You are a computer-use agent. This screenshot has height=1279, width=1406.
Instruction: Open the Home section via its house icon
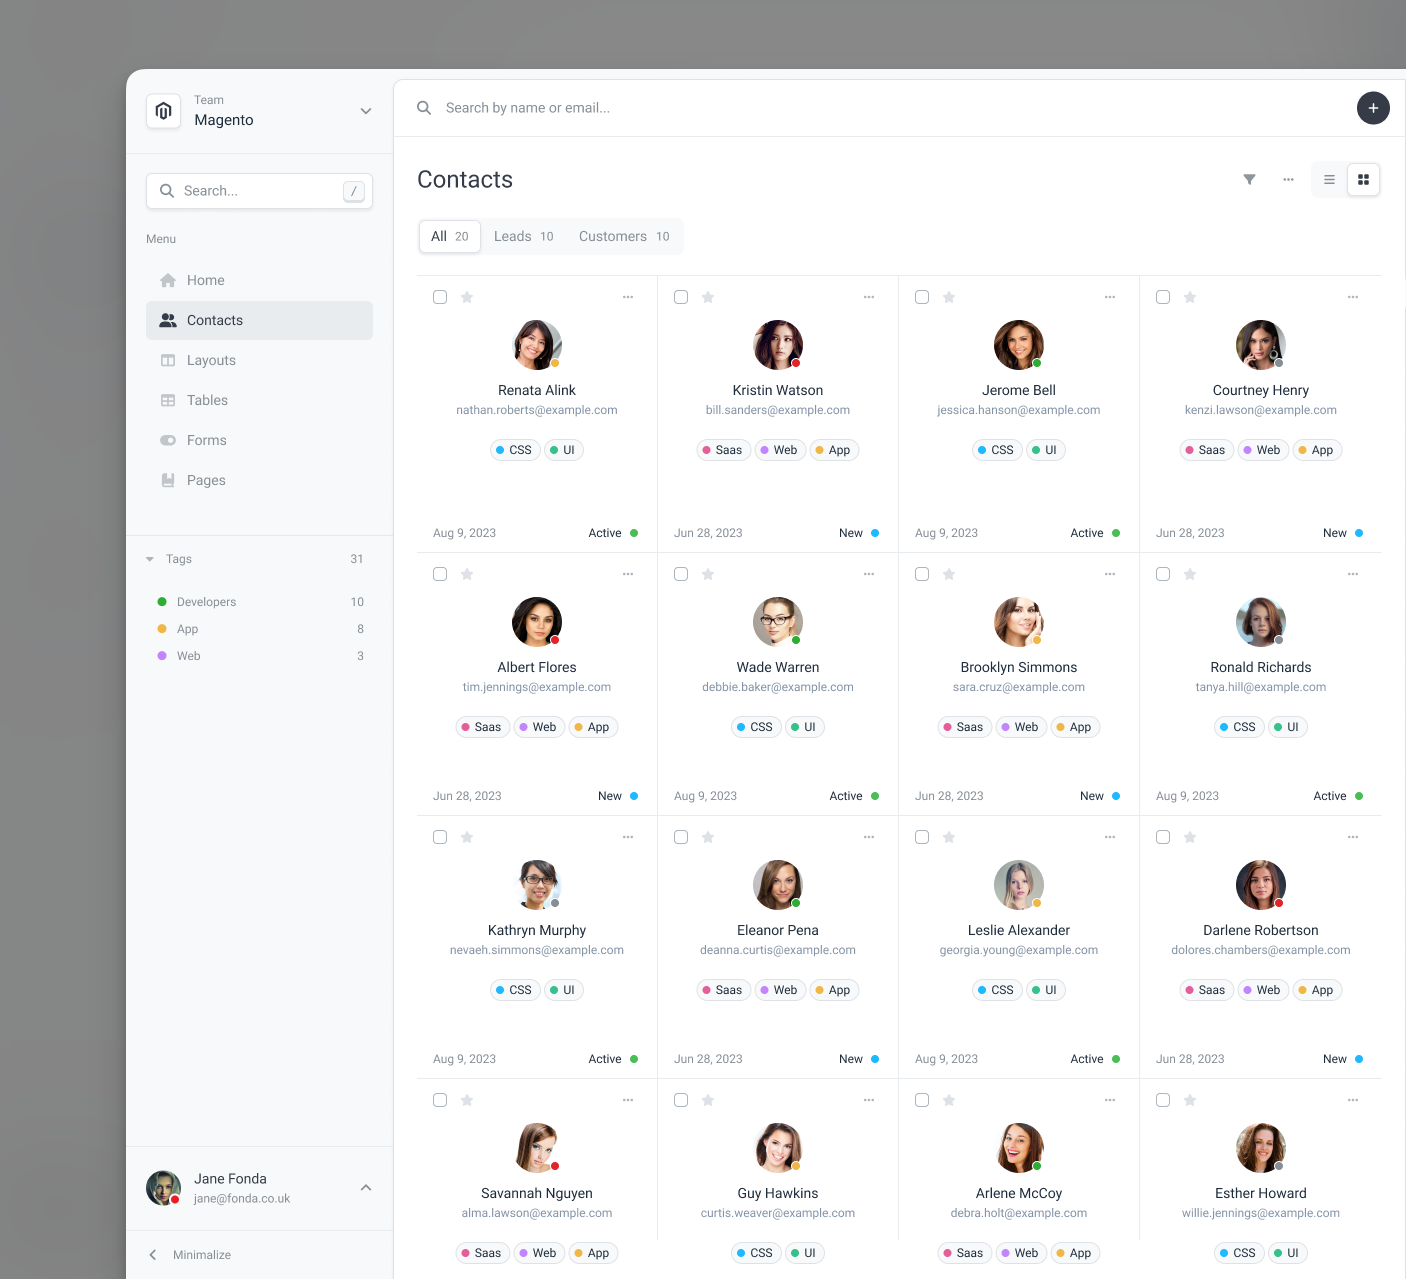coord(168,280)
